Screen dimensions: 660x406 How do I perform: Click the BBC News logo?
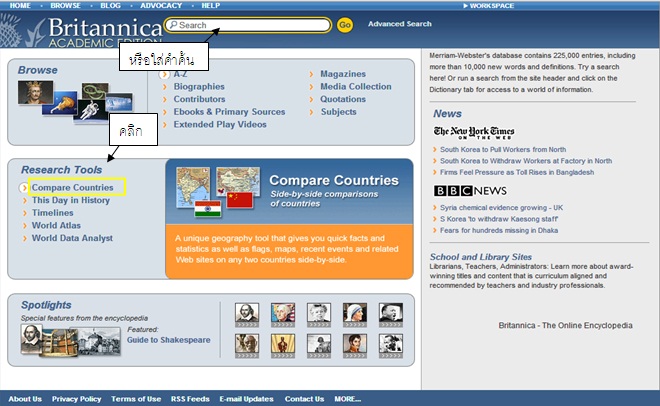[x=470, y=191]
